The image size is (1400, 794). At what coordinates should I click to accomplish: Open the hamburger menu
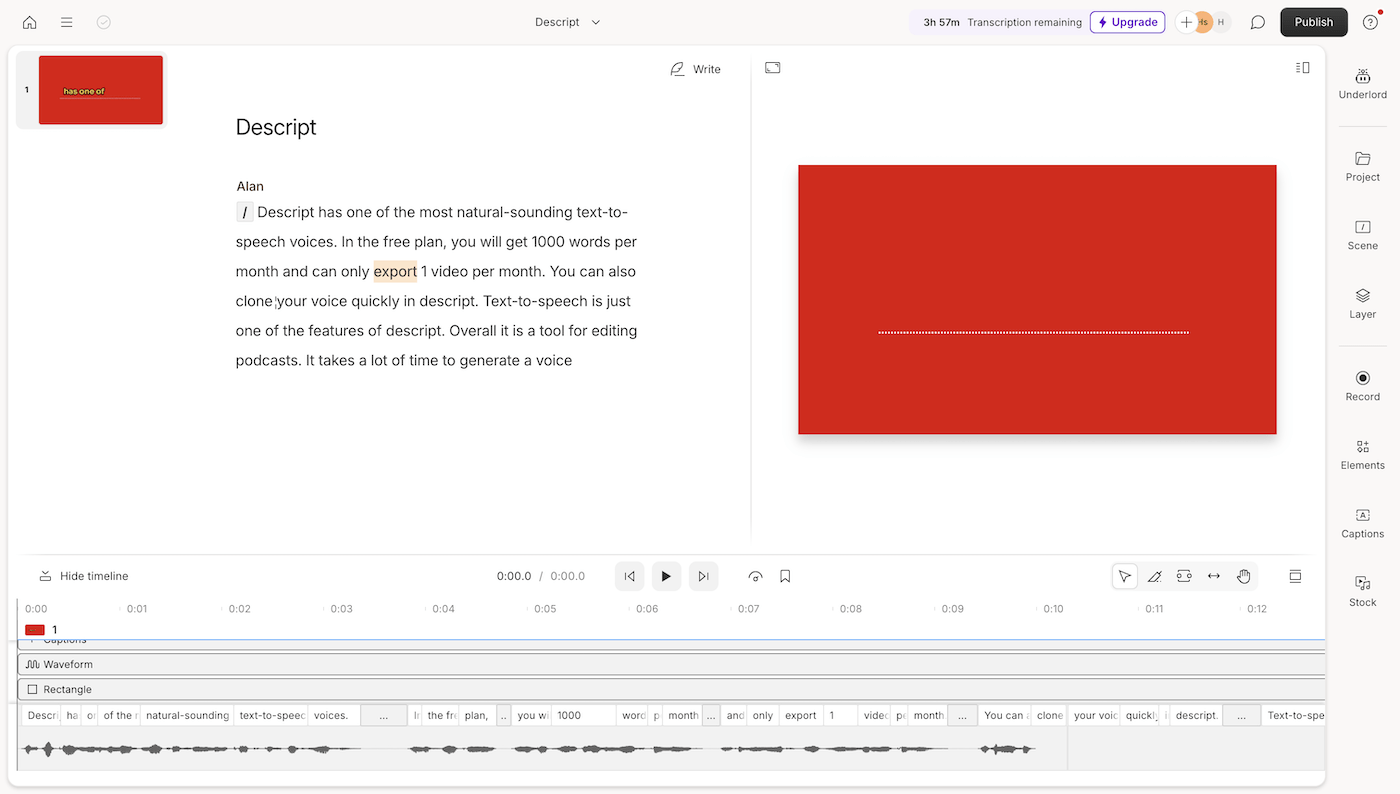[66, 22]
